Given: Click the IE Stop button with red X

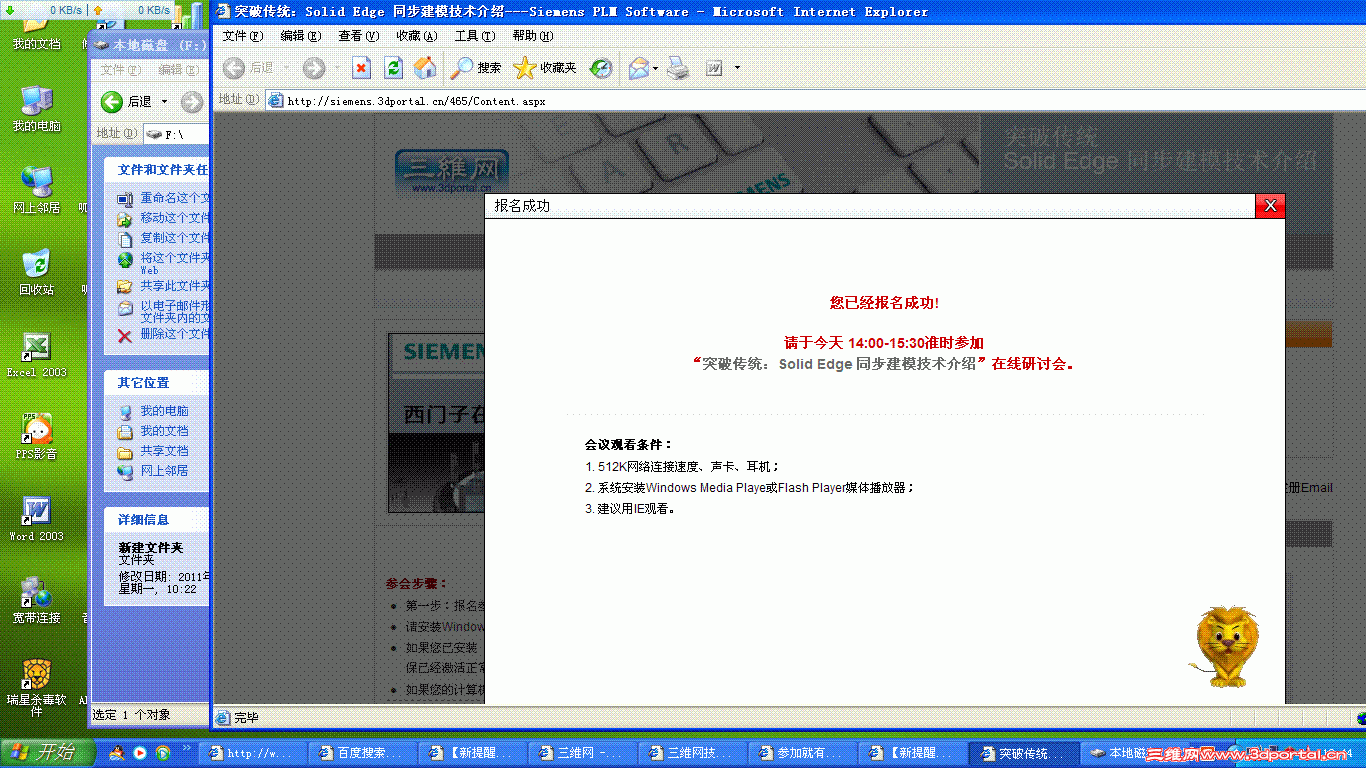Looking at the screenshot, I should (x=362, y=67).
